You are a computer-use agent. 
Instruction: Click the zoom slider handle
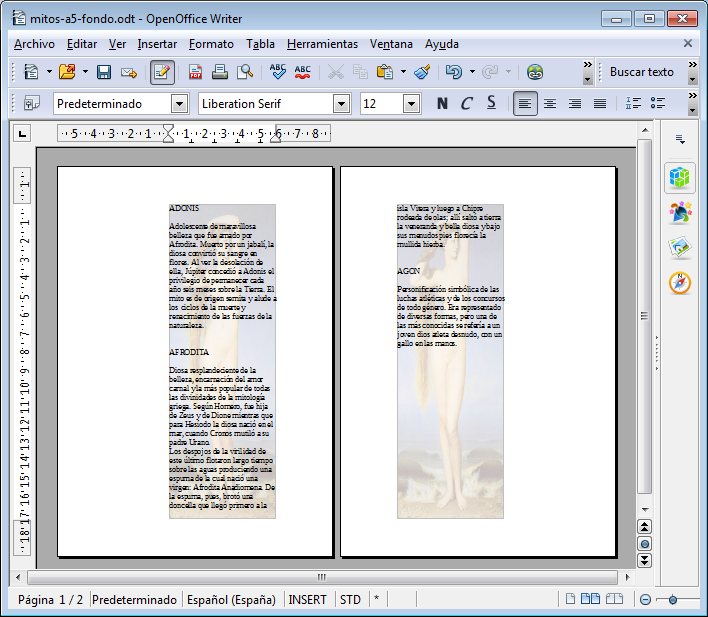click(673, 599)
